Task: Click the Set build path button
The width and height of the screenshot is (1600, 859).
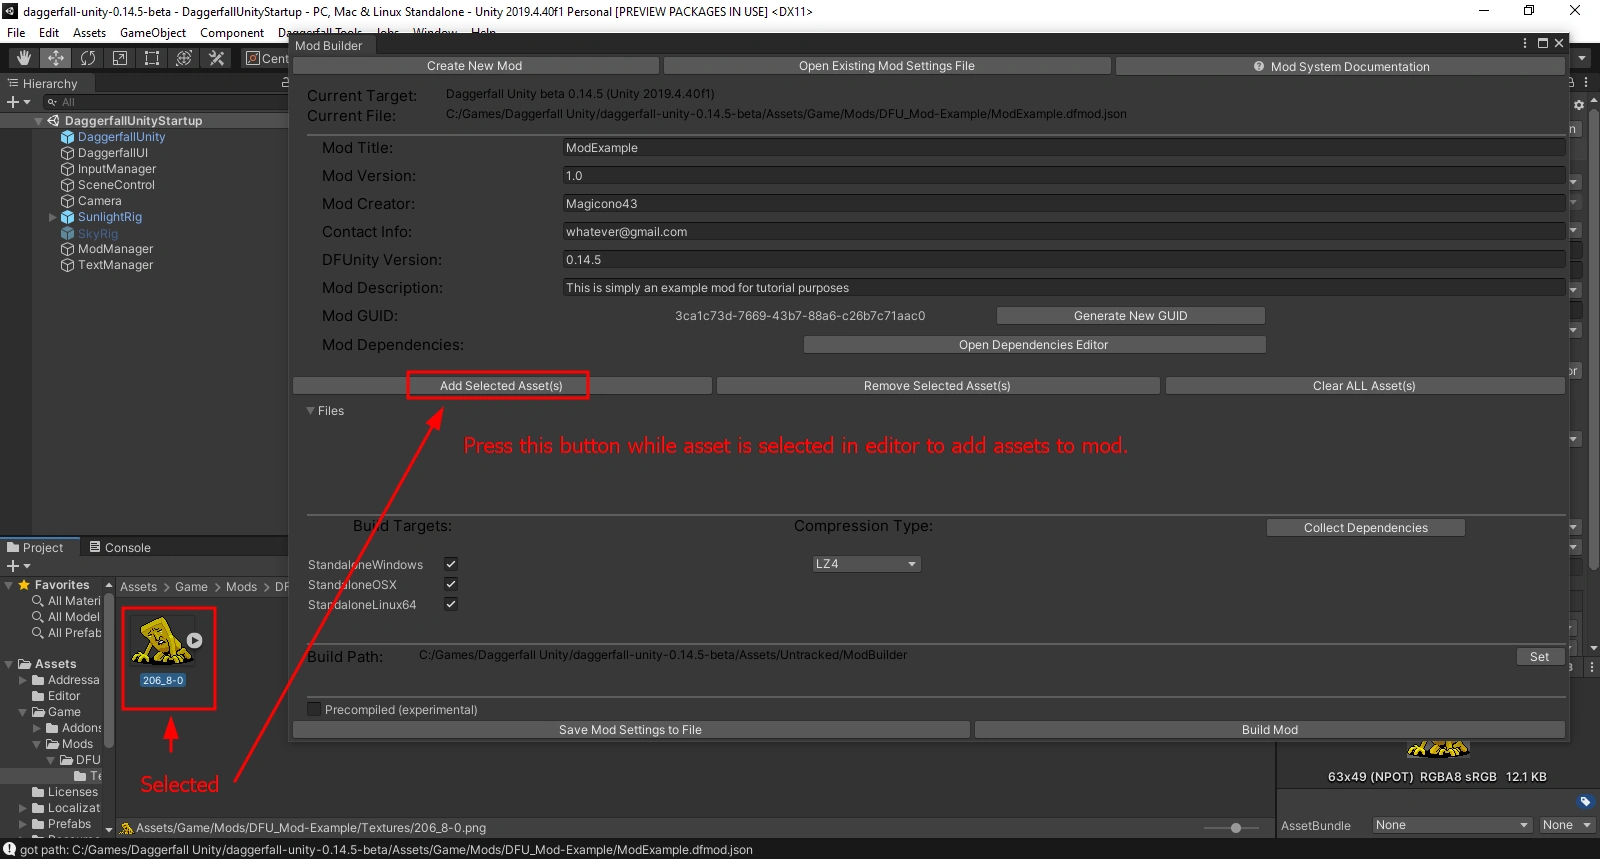Action: (x=1540, y=657)
